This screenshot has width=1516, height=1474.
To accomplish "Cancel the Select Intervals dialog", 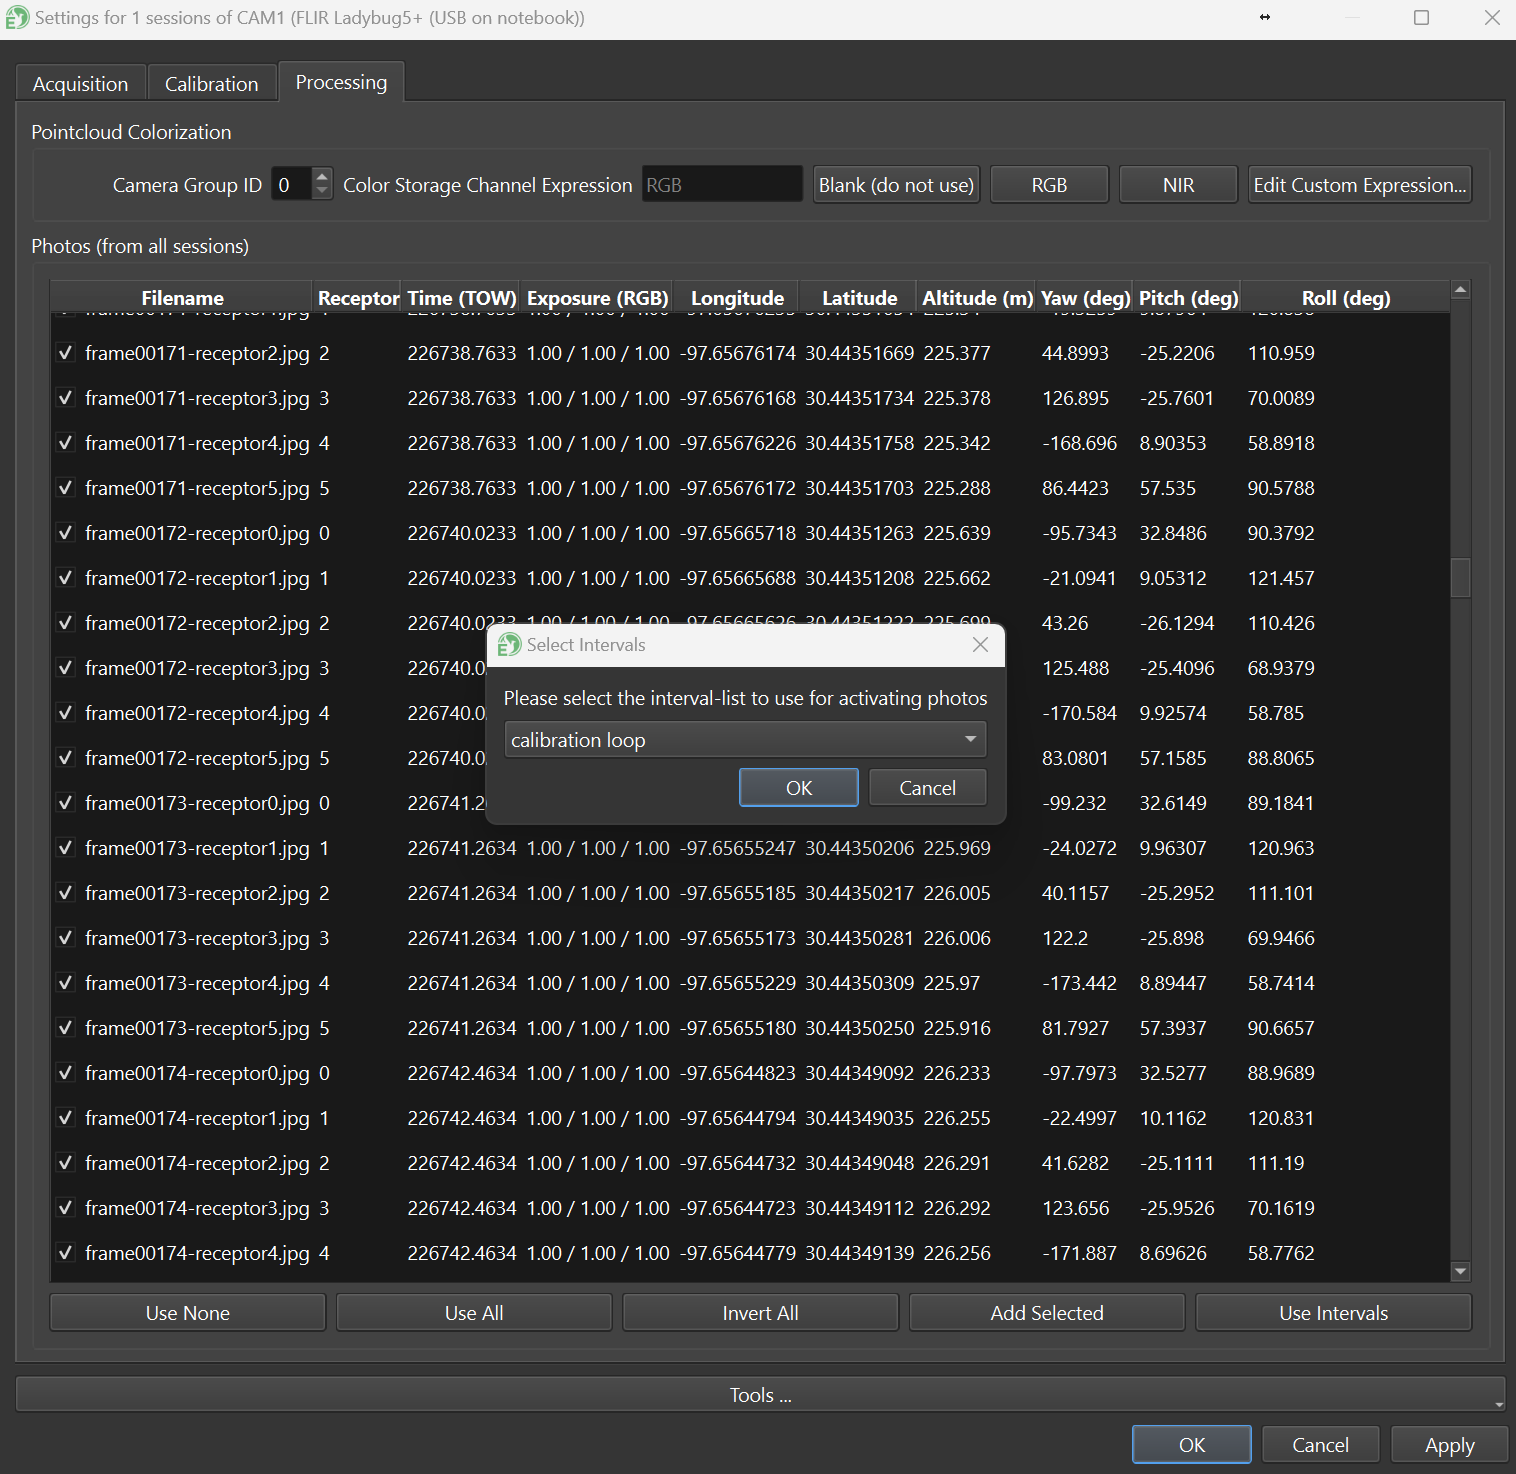I will click(927, 788).
